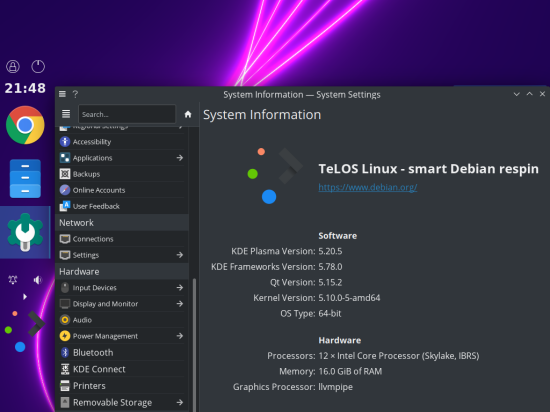The width and height of the screenshot is (550, 412).
Task: Open Online Accounts settings
Action: (x=122, y=190)
